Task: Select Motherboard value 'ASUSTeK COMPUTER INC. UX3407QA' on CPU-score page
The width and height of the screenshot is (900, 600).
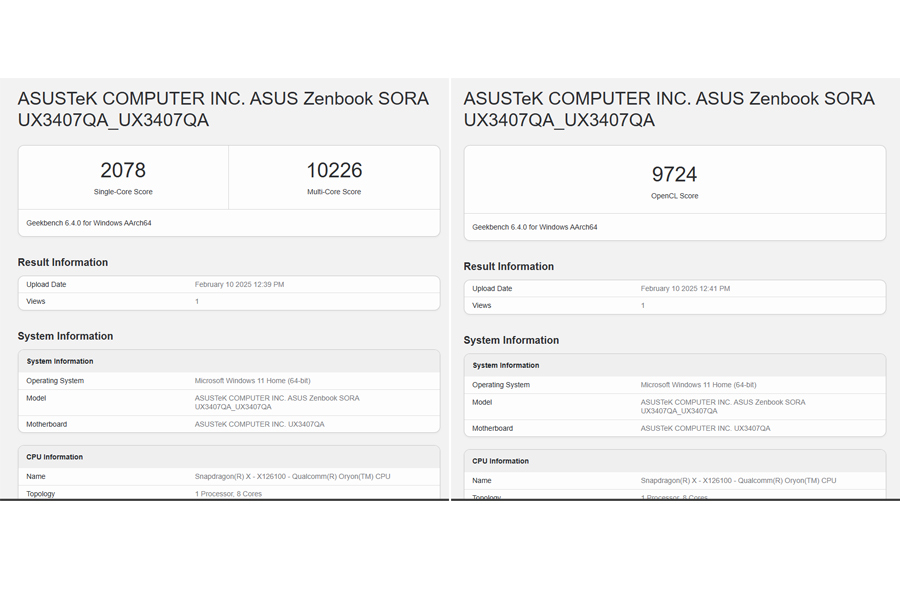Action: [259, 424]
